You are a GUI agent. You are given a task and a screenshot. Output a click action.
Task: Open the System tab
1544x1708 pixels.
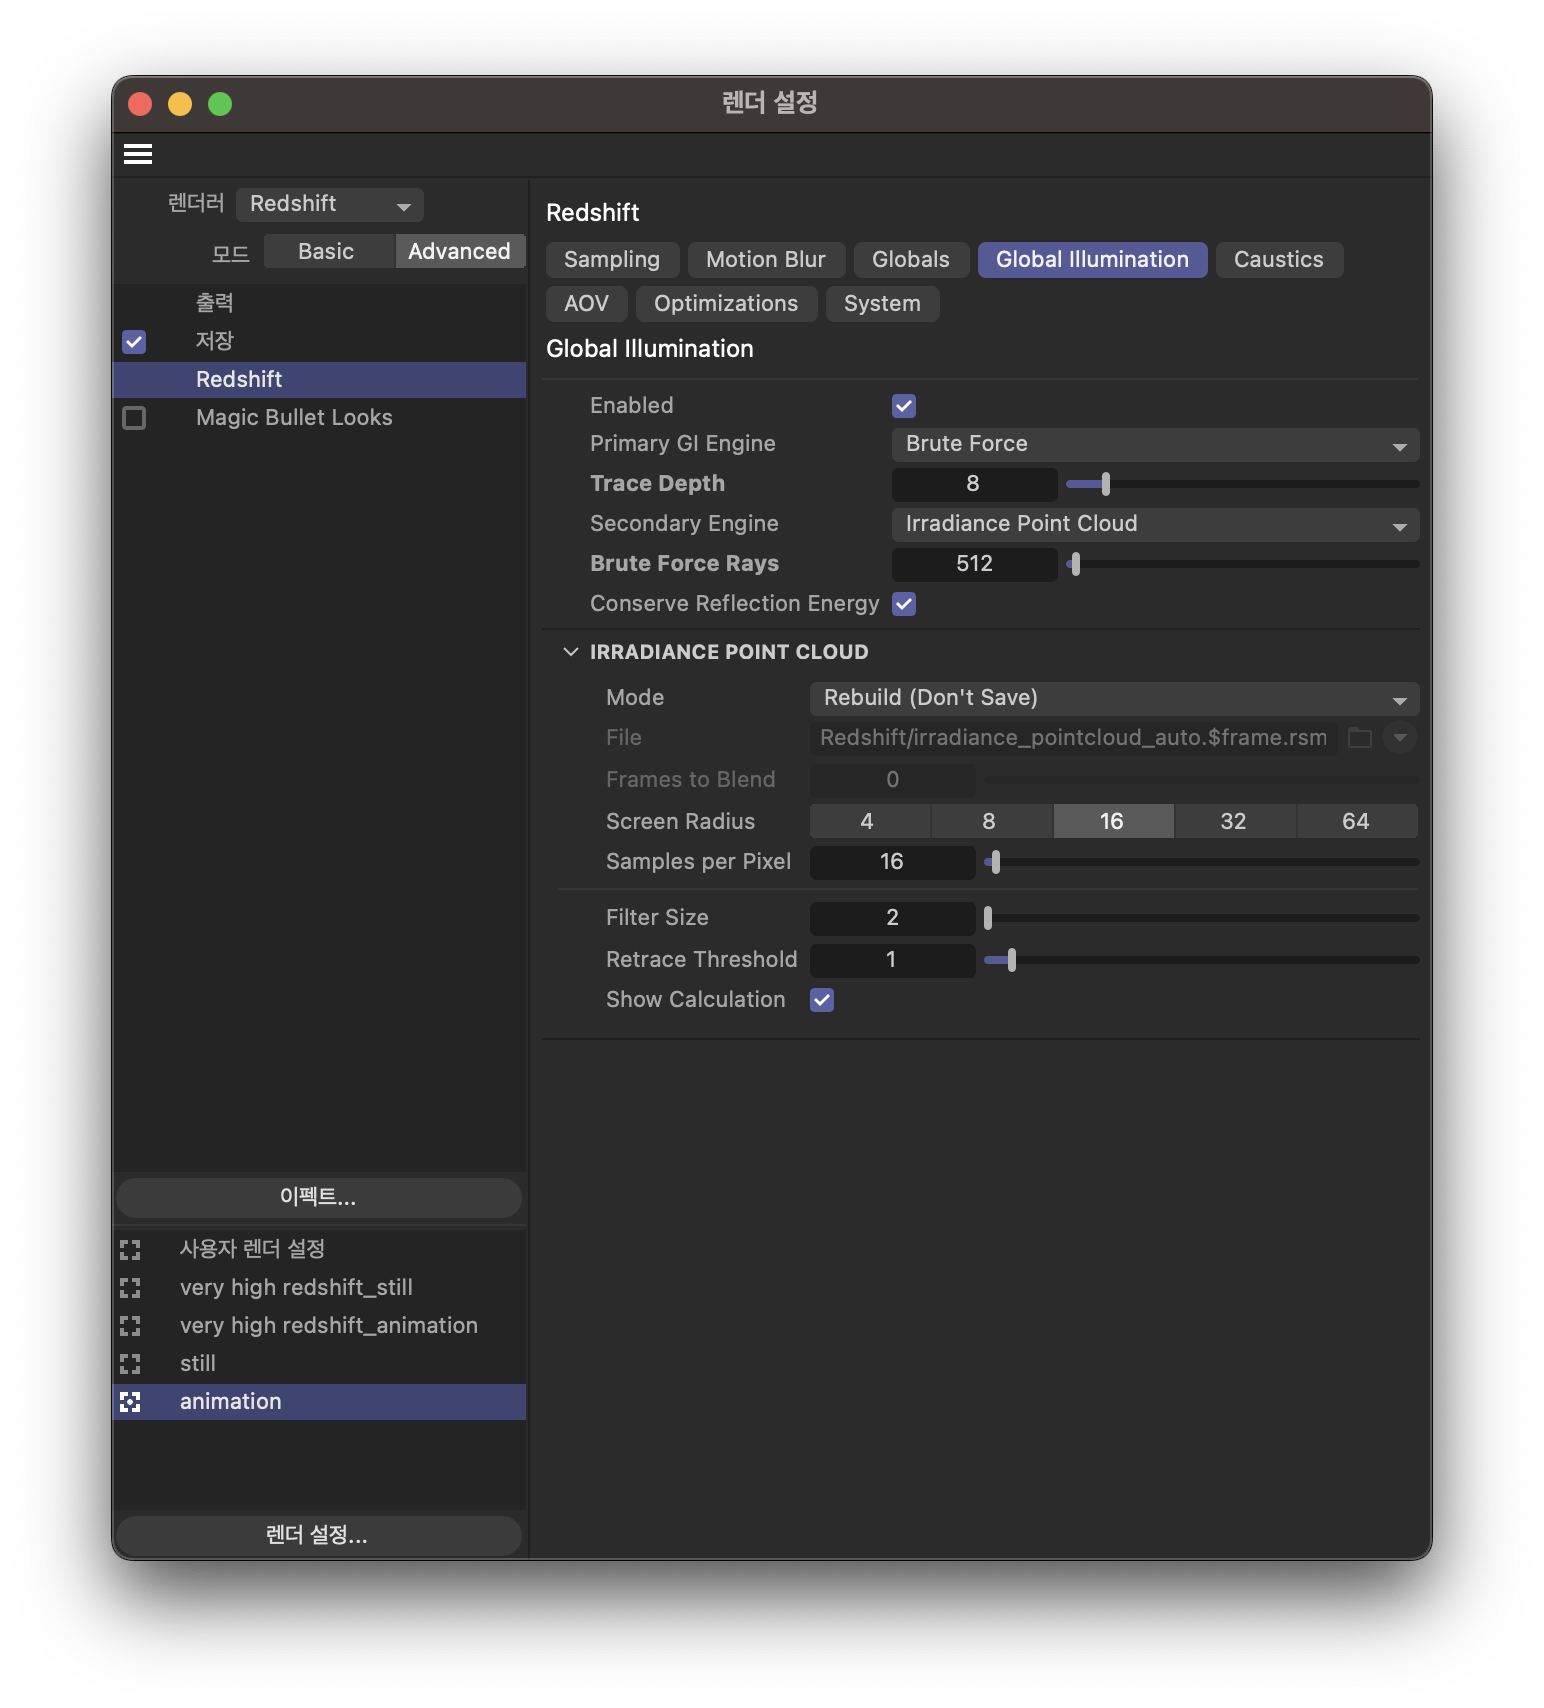882,304
